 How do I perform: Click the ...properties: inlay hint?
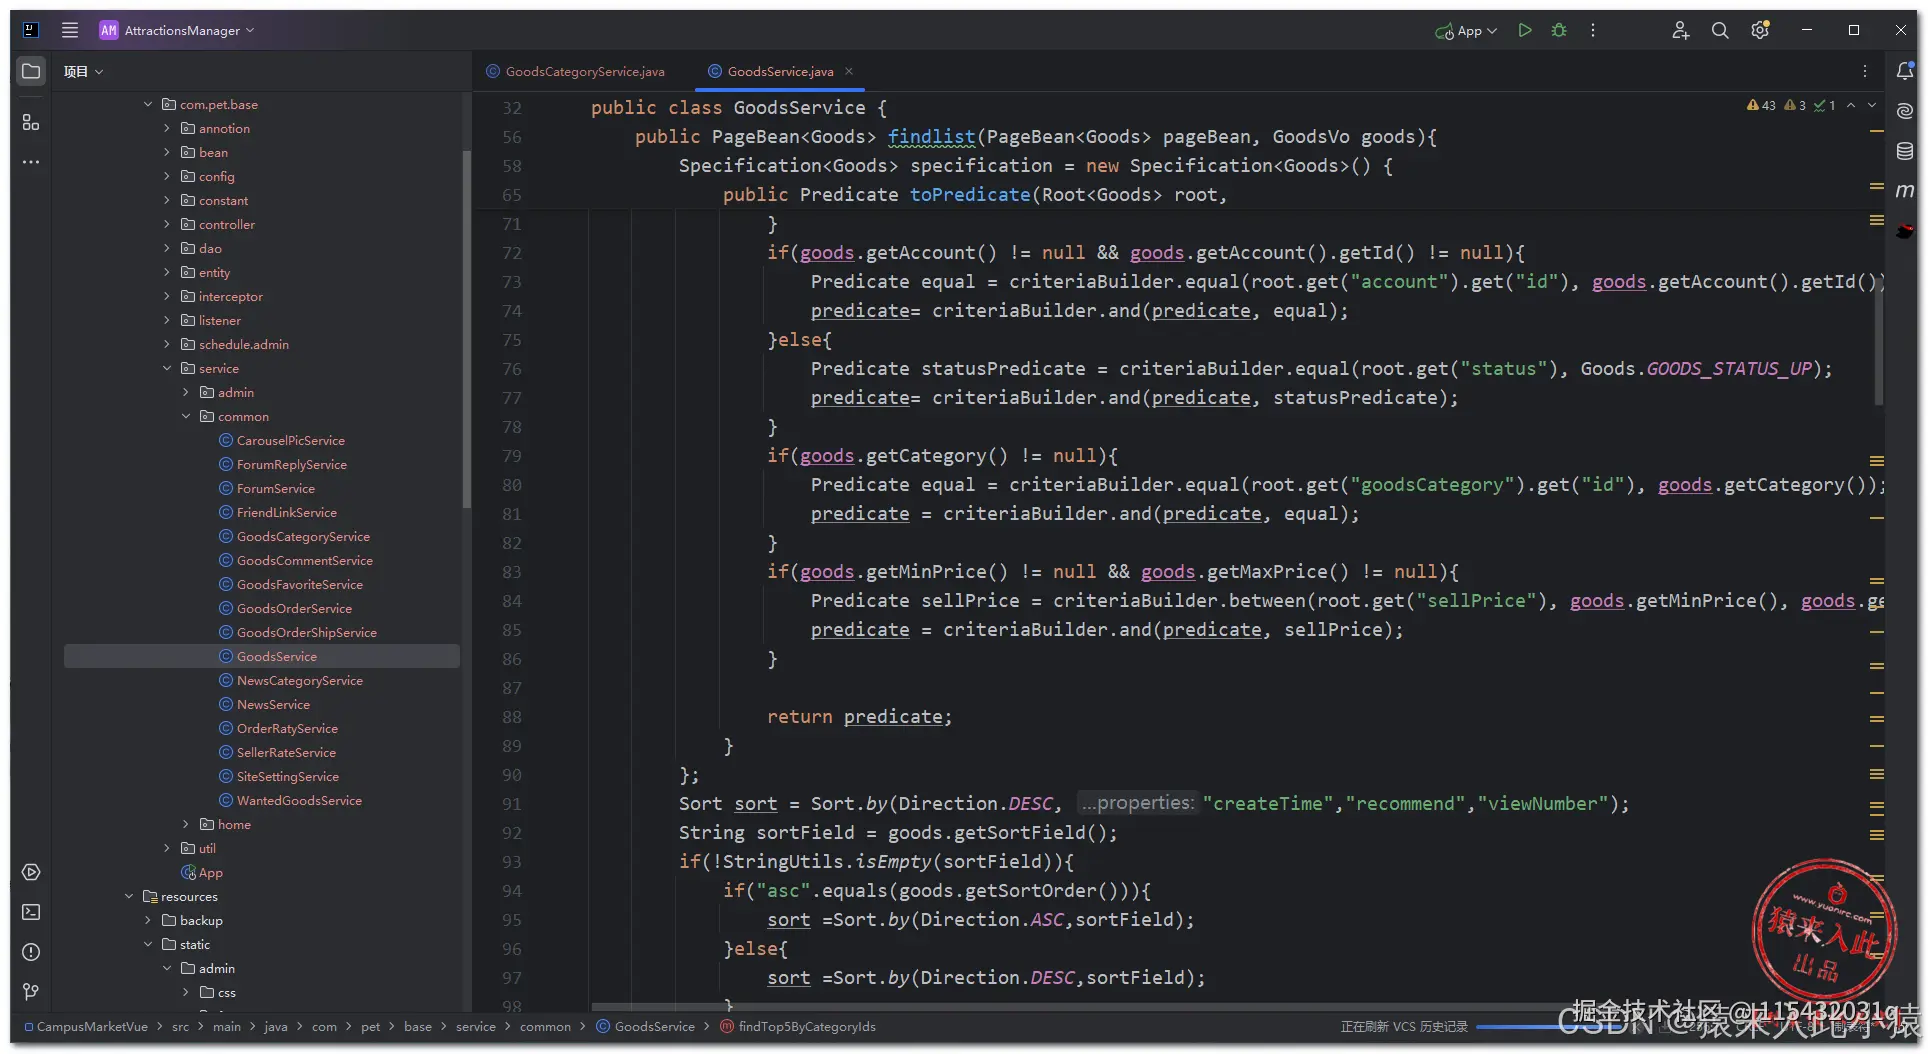click(x=1137, y=803)
